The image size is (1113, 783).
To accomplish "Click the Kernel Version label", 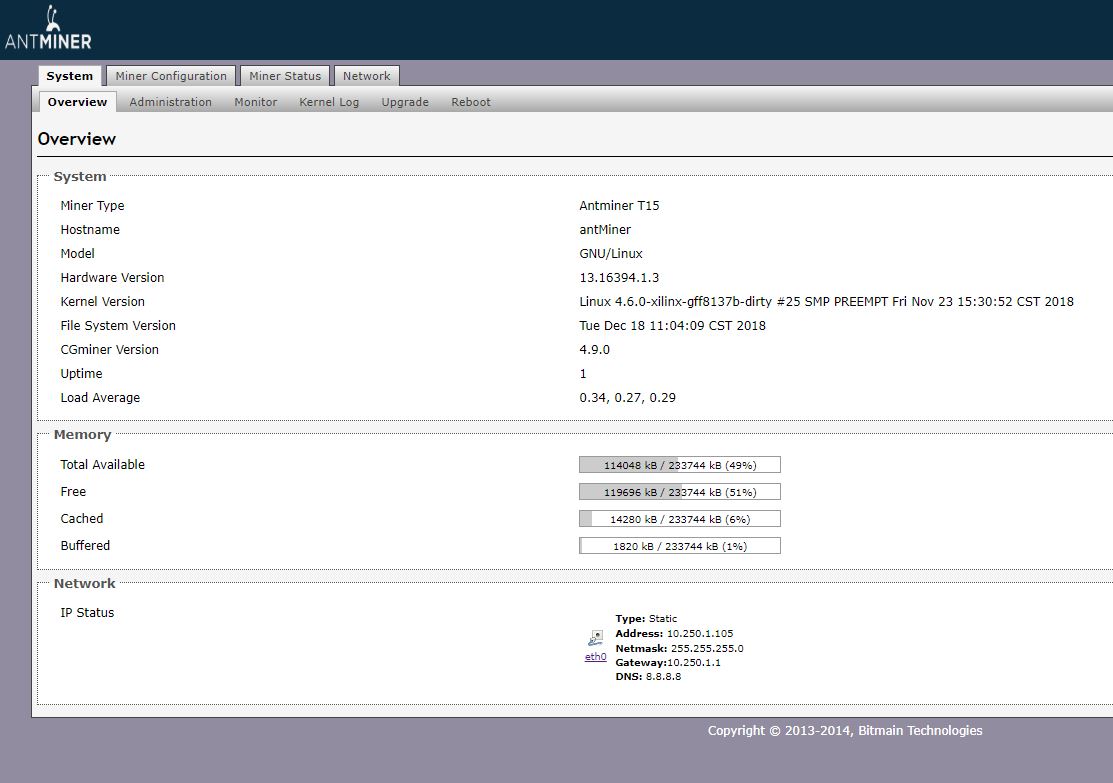I will tap(102, 302).
